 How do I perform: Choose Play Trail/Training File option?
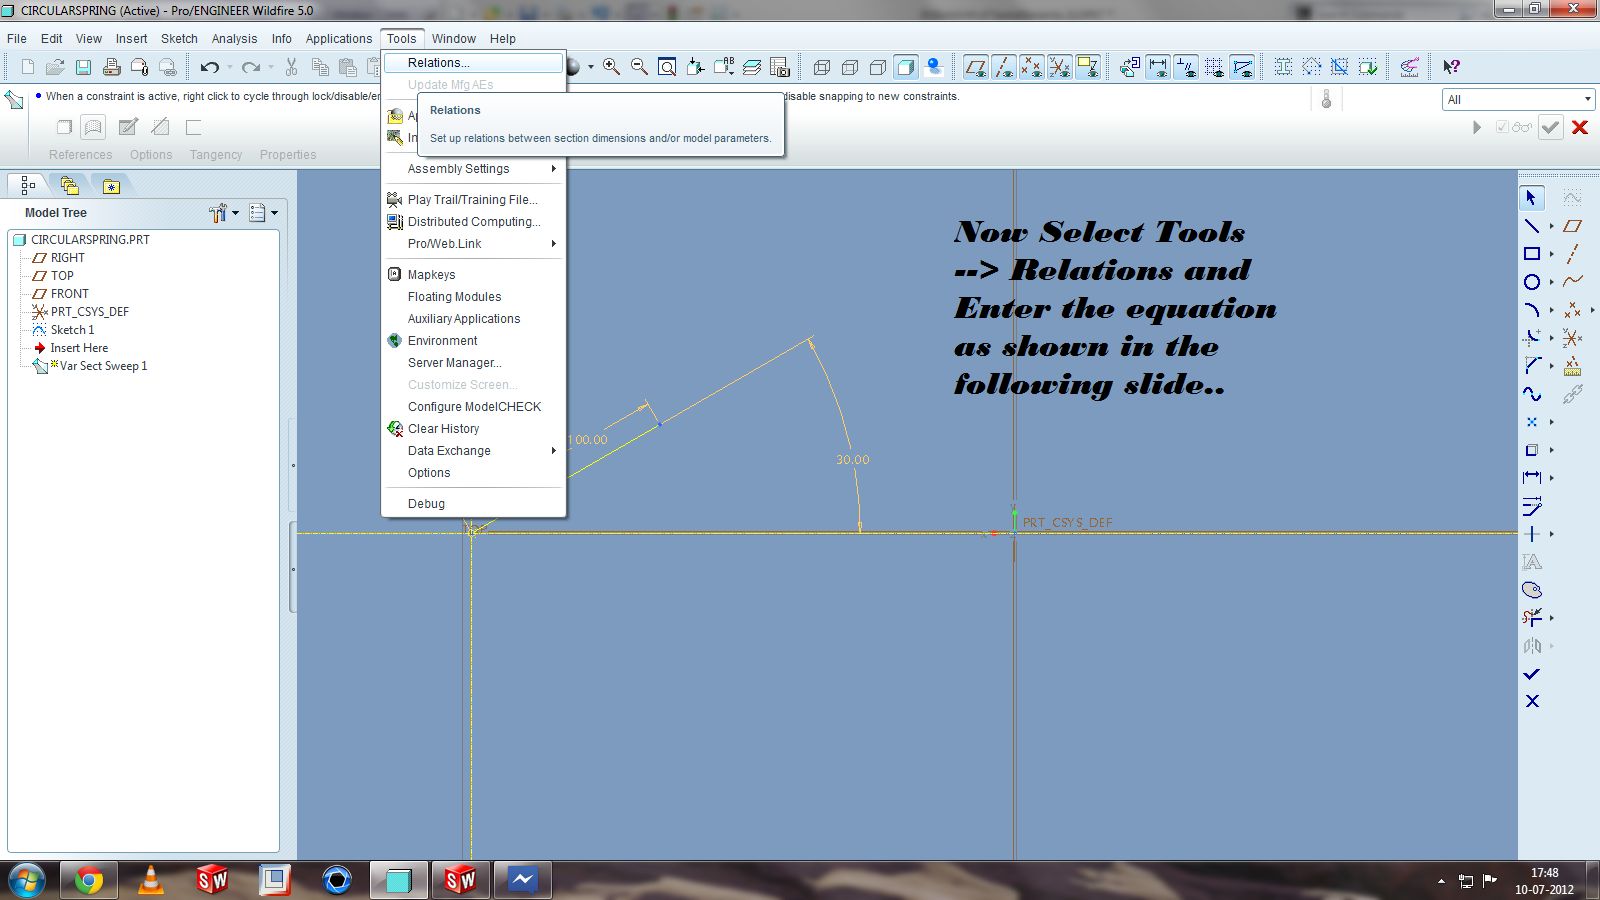(474, 200)
